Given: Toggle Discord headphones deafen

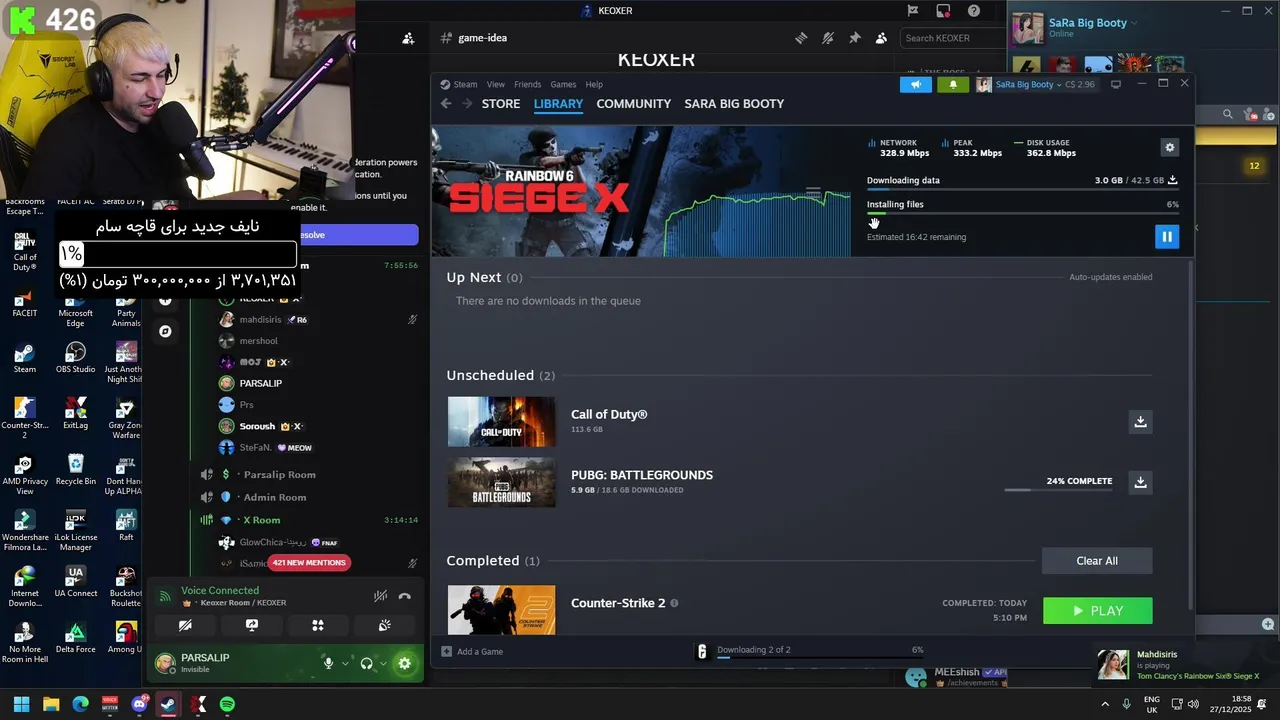Looking at the screenshot, I should pos(367,663).
